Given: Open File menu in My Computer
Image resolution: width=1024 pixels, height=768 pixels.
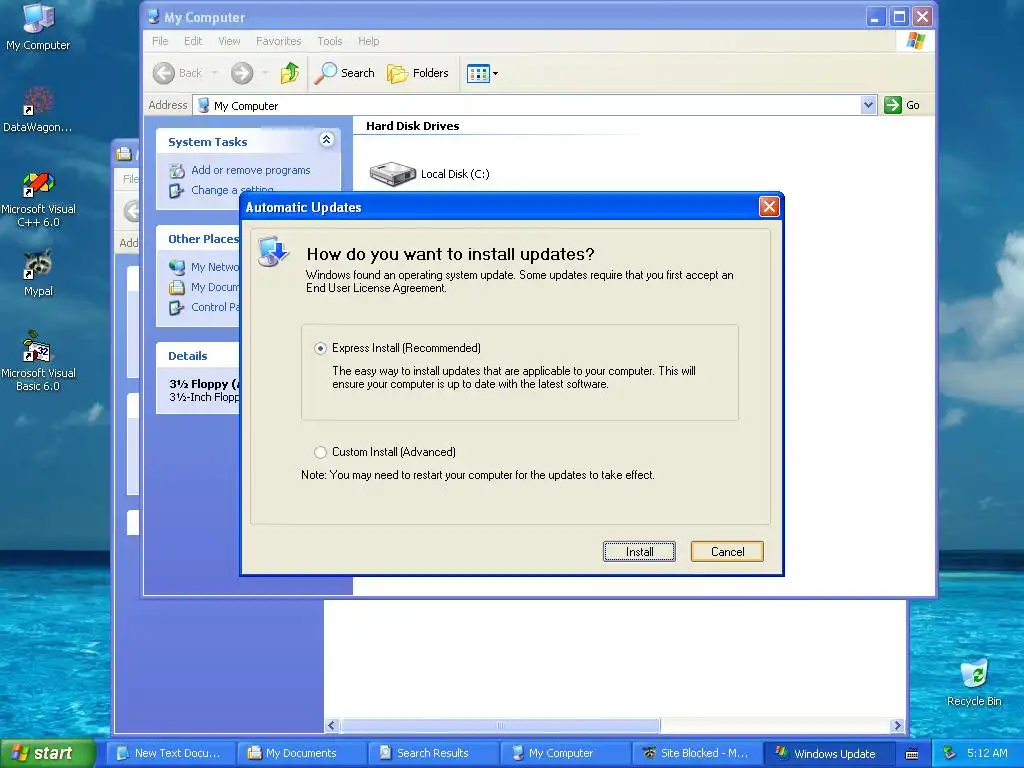Looking at the screenshot, I should click(160, 41).
